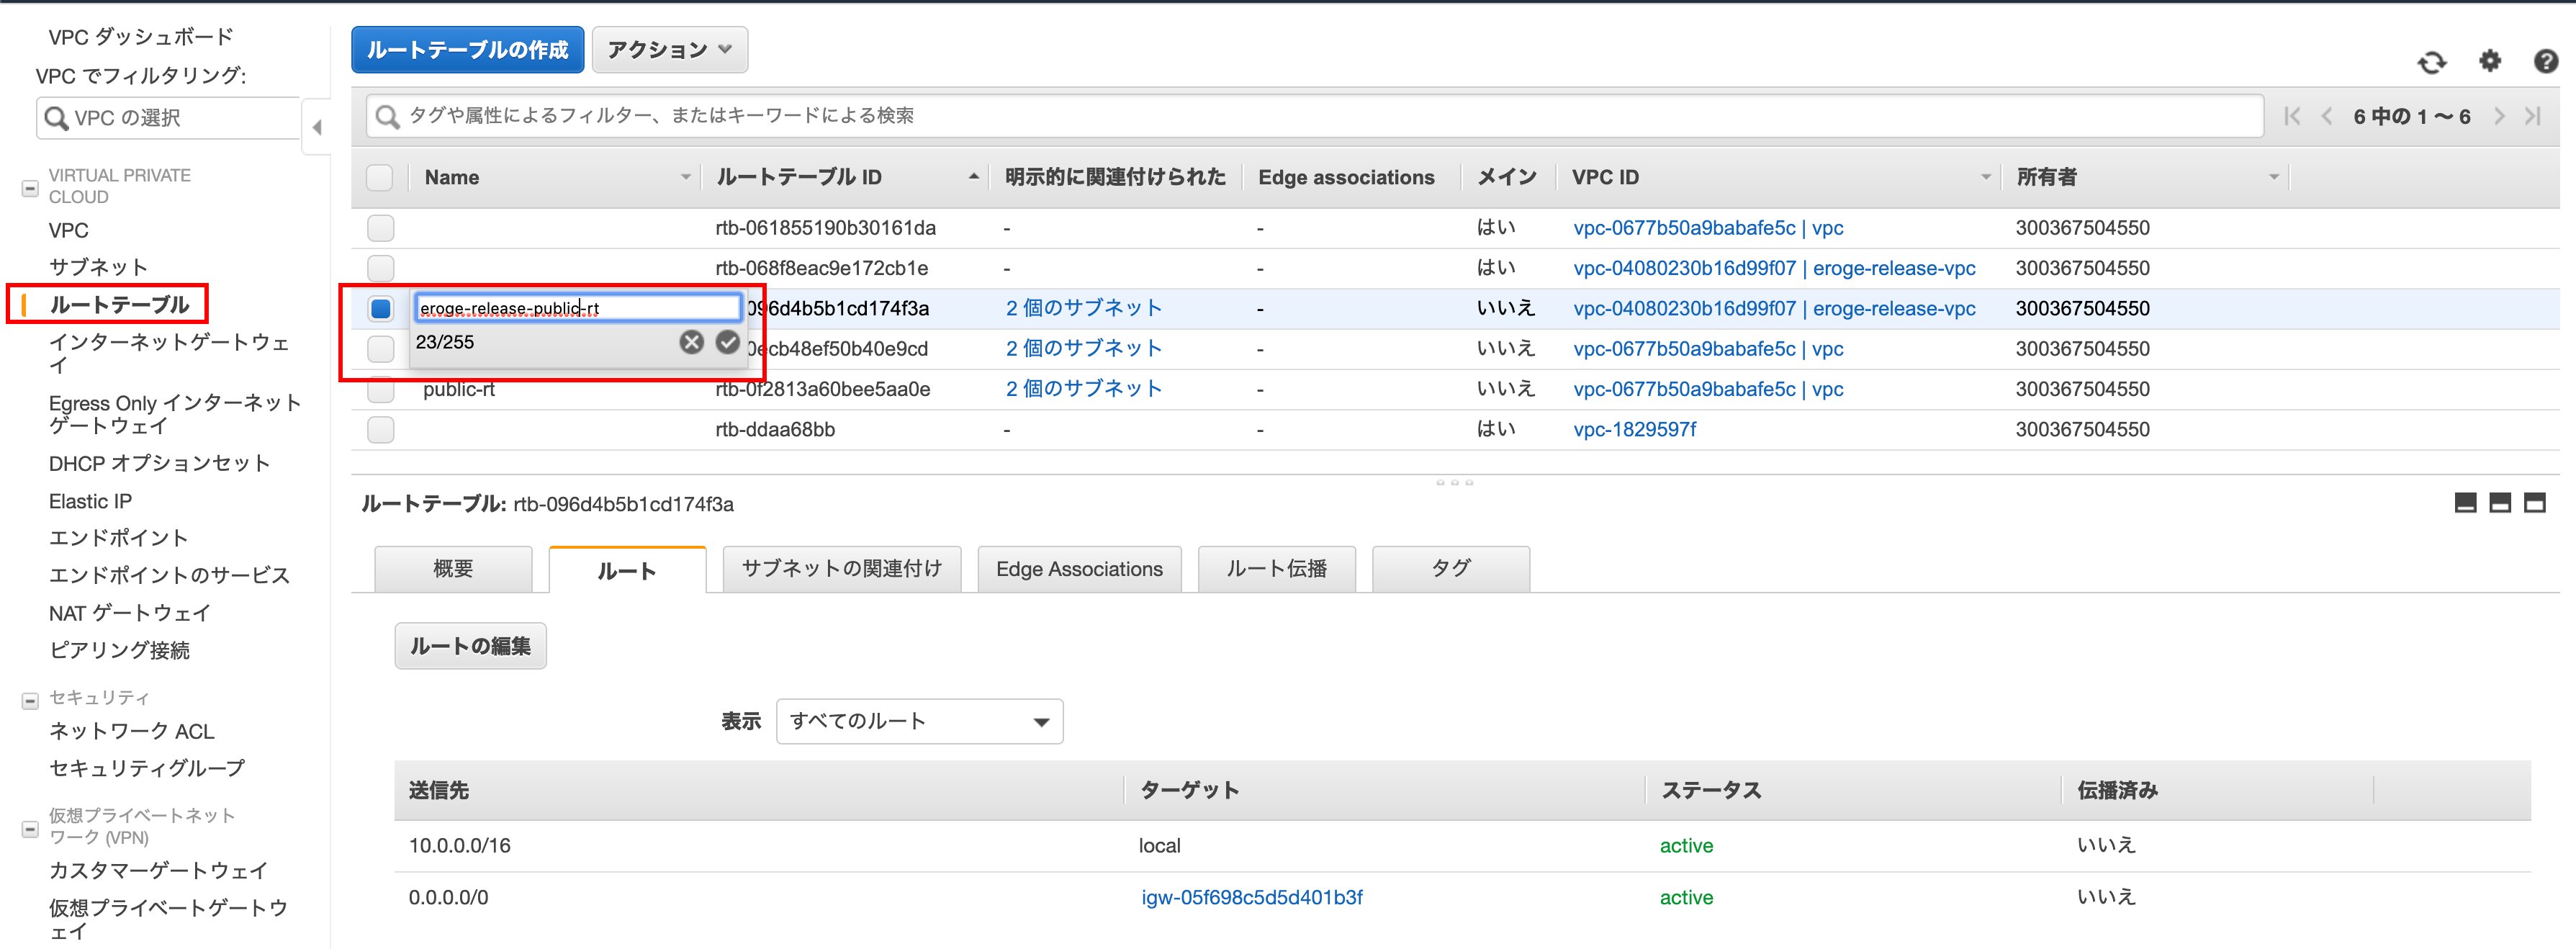2576x949 pixels.
Task: Toggle the select-all checkbox in table header
Action: pos(380,177)
